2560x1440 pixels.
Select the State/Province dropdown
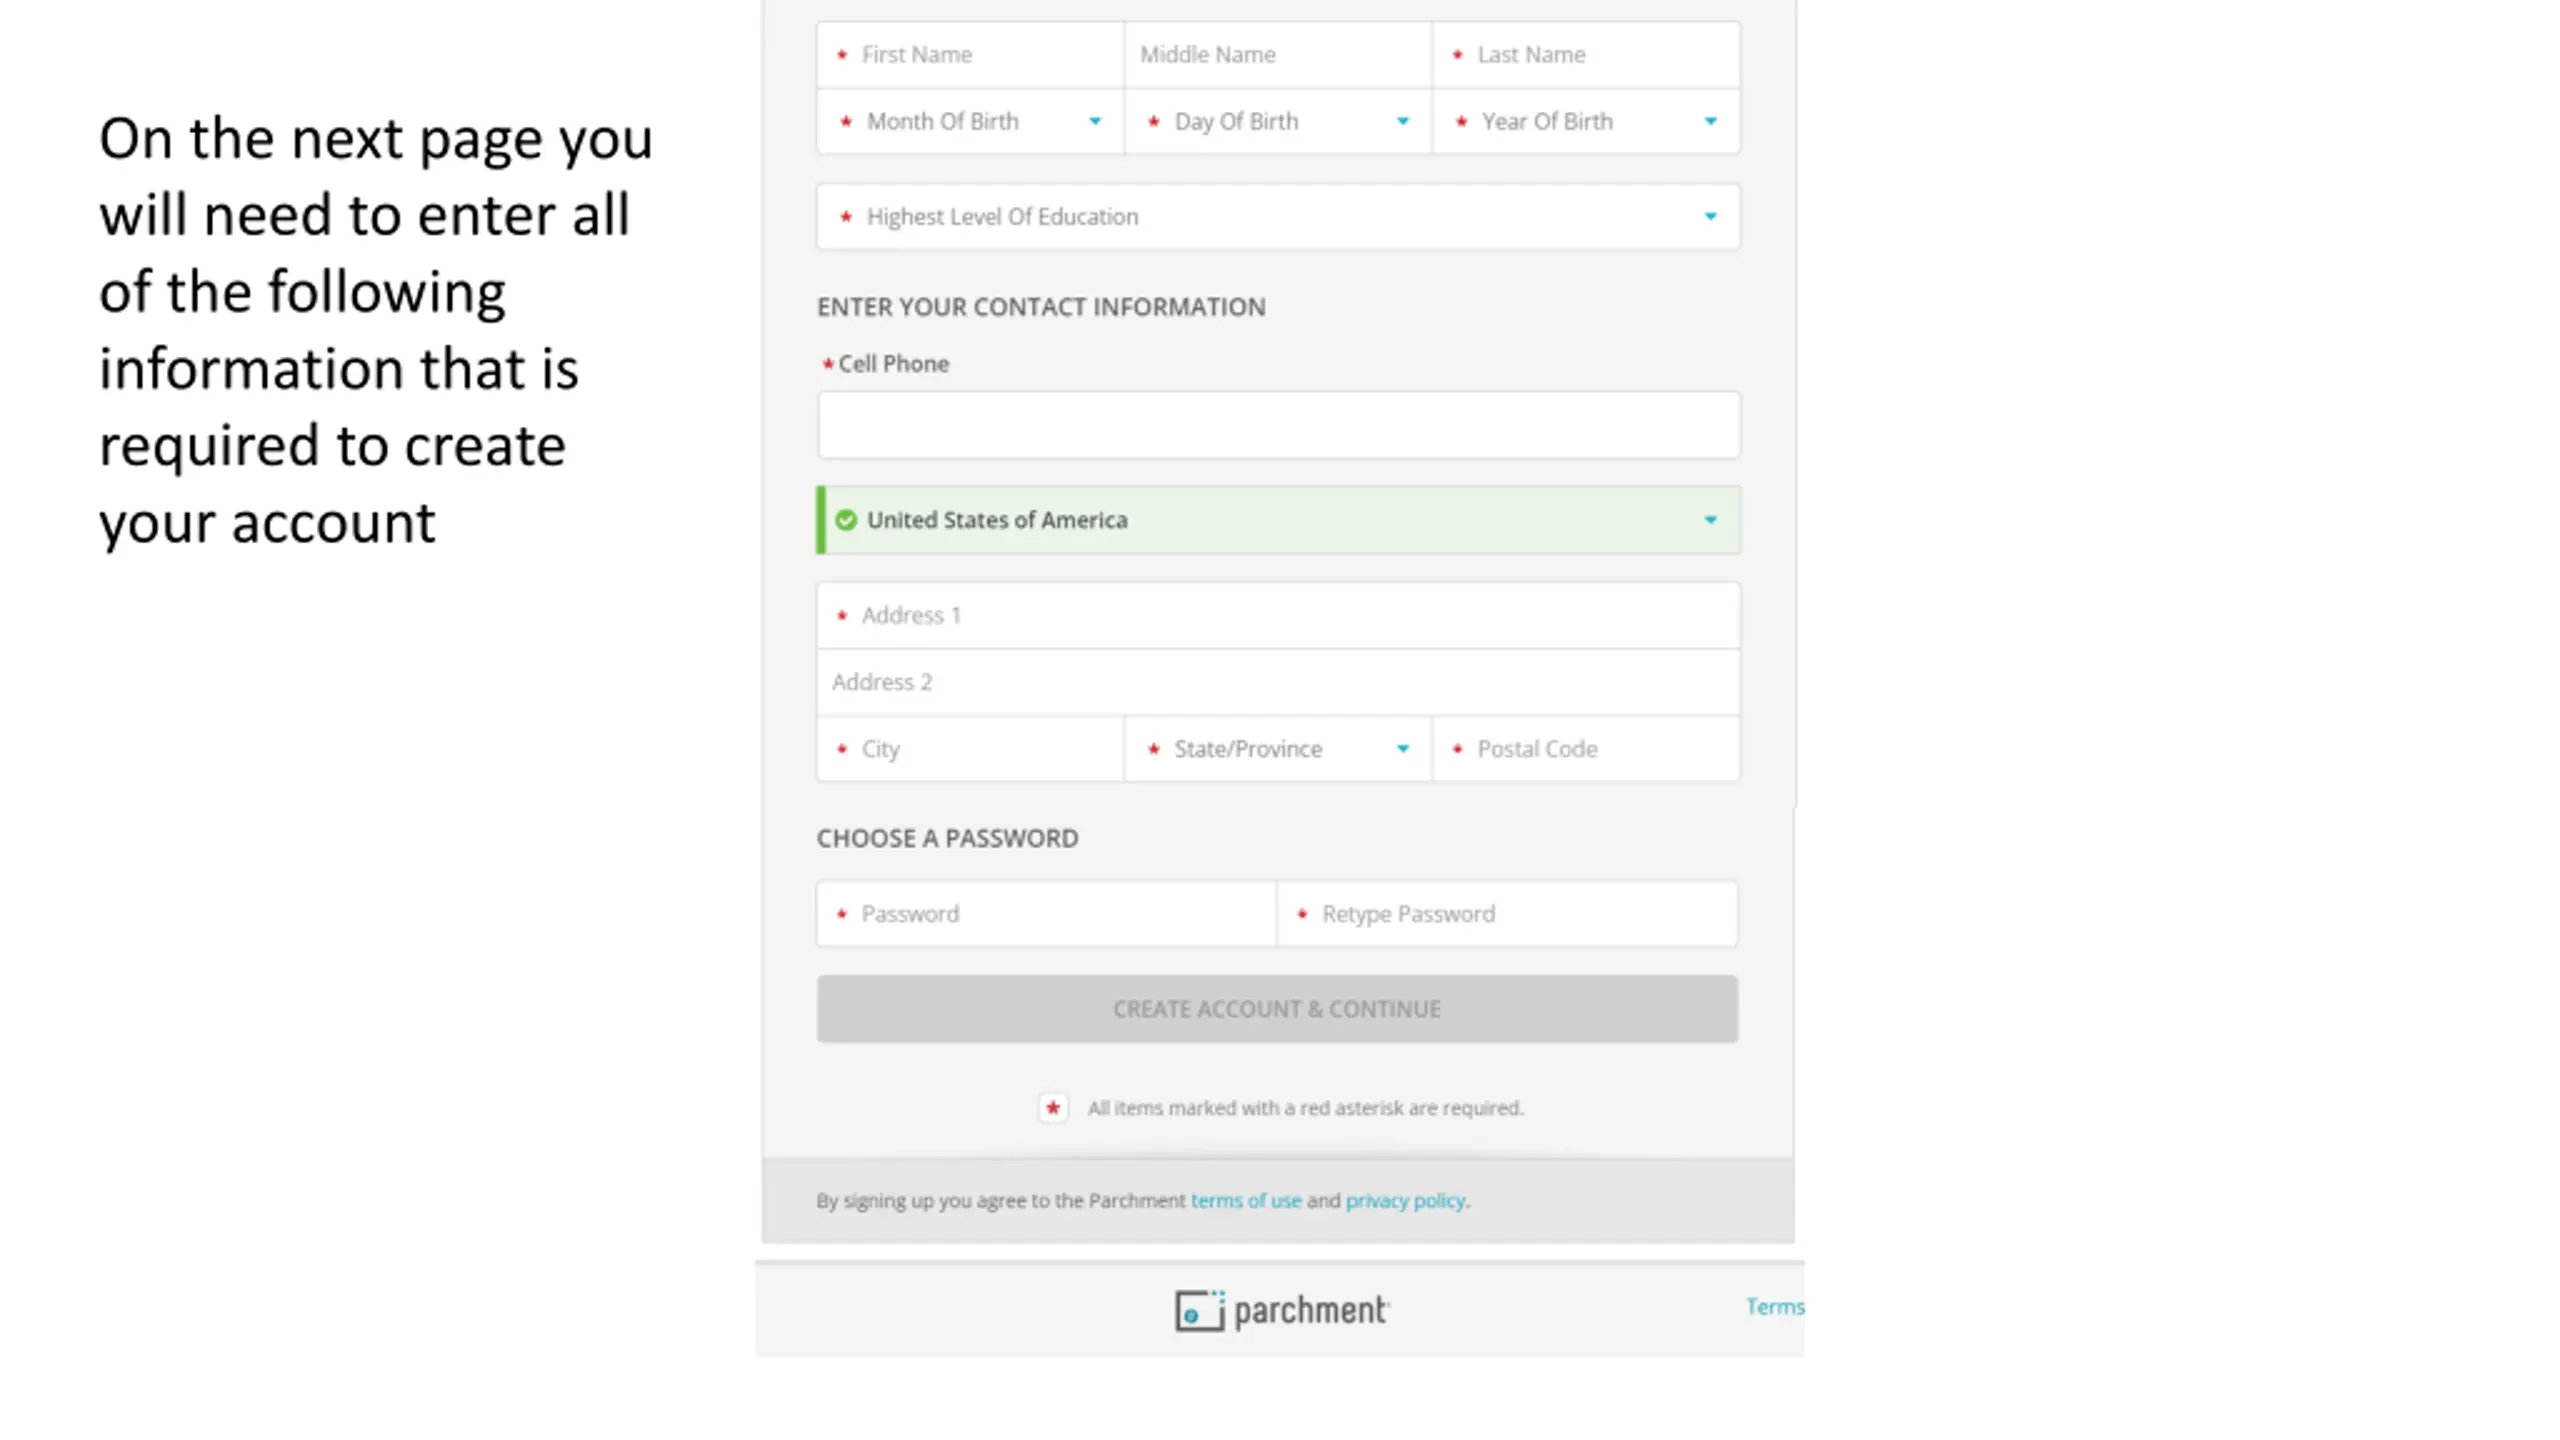click(x=1278, y=749)
